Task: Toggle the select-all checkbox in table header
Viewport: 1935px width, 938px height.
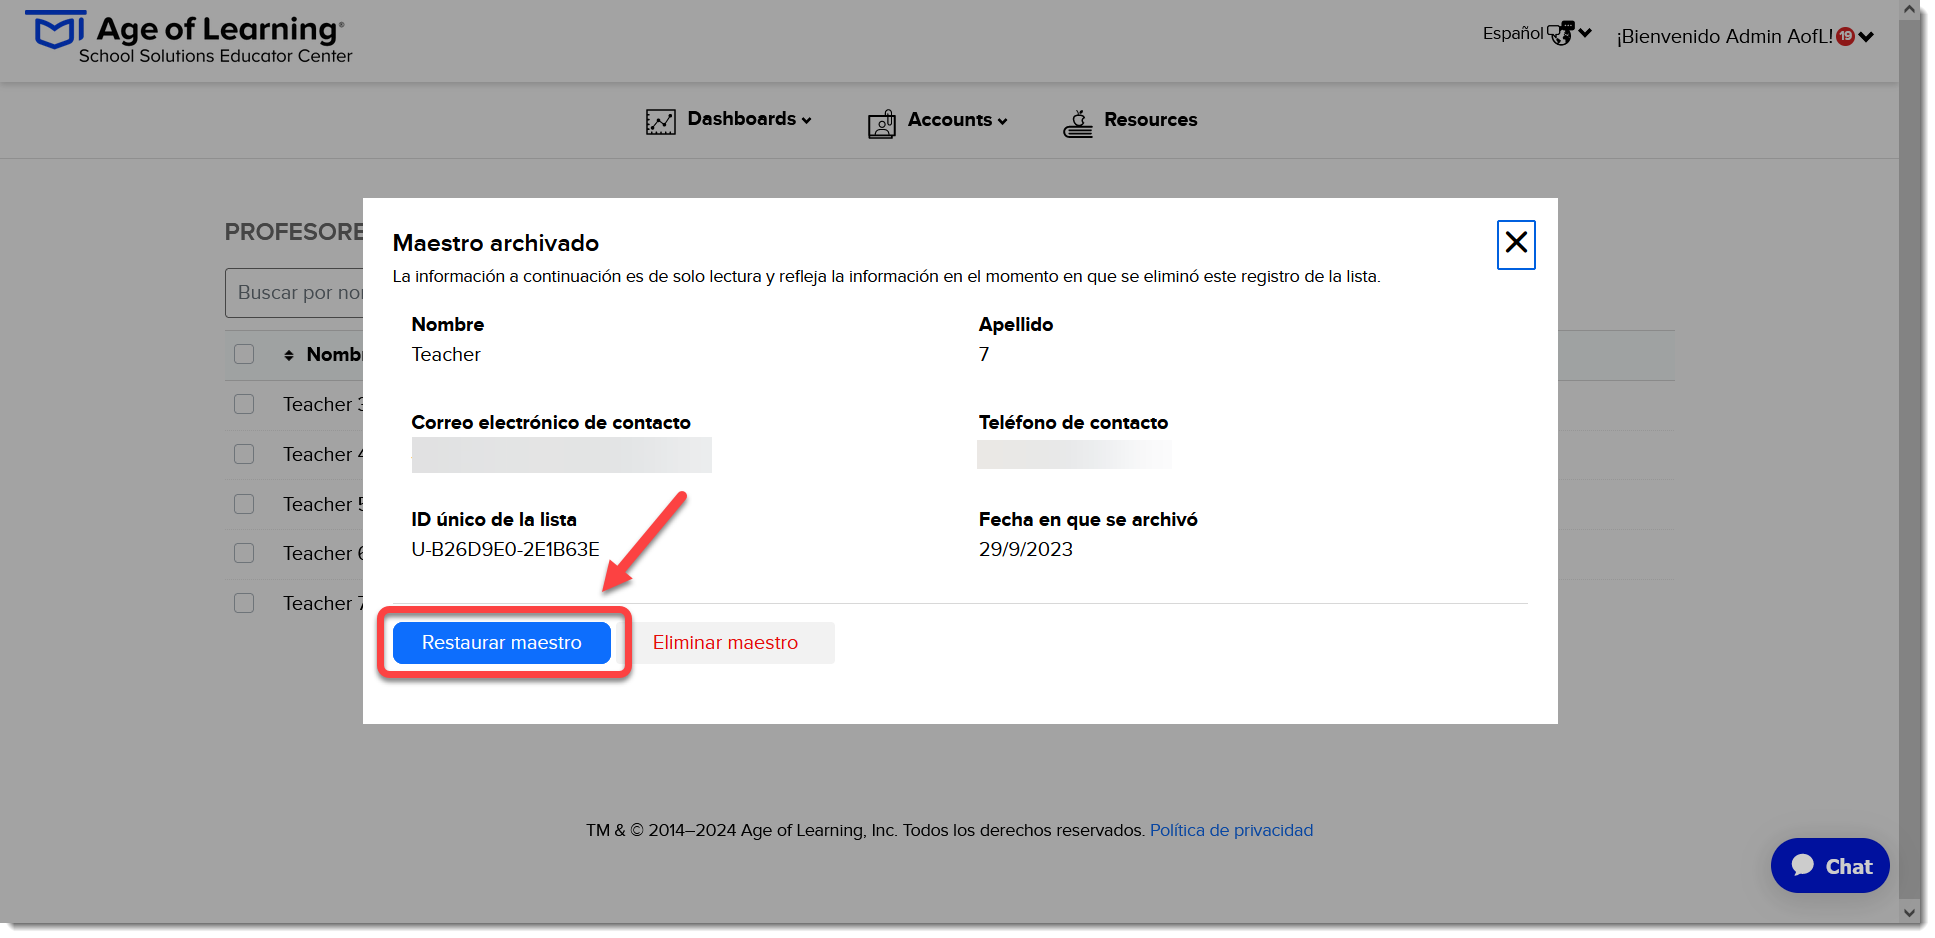Action: point(244,354)
